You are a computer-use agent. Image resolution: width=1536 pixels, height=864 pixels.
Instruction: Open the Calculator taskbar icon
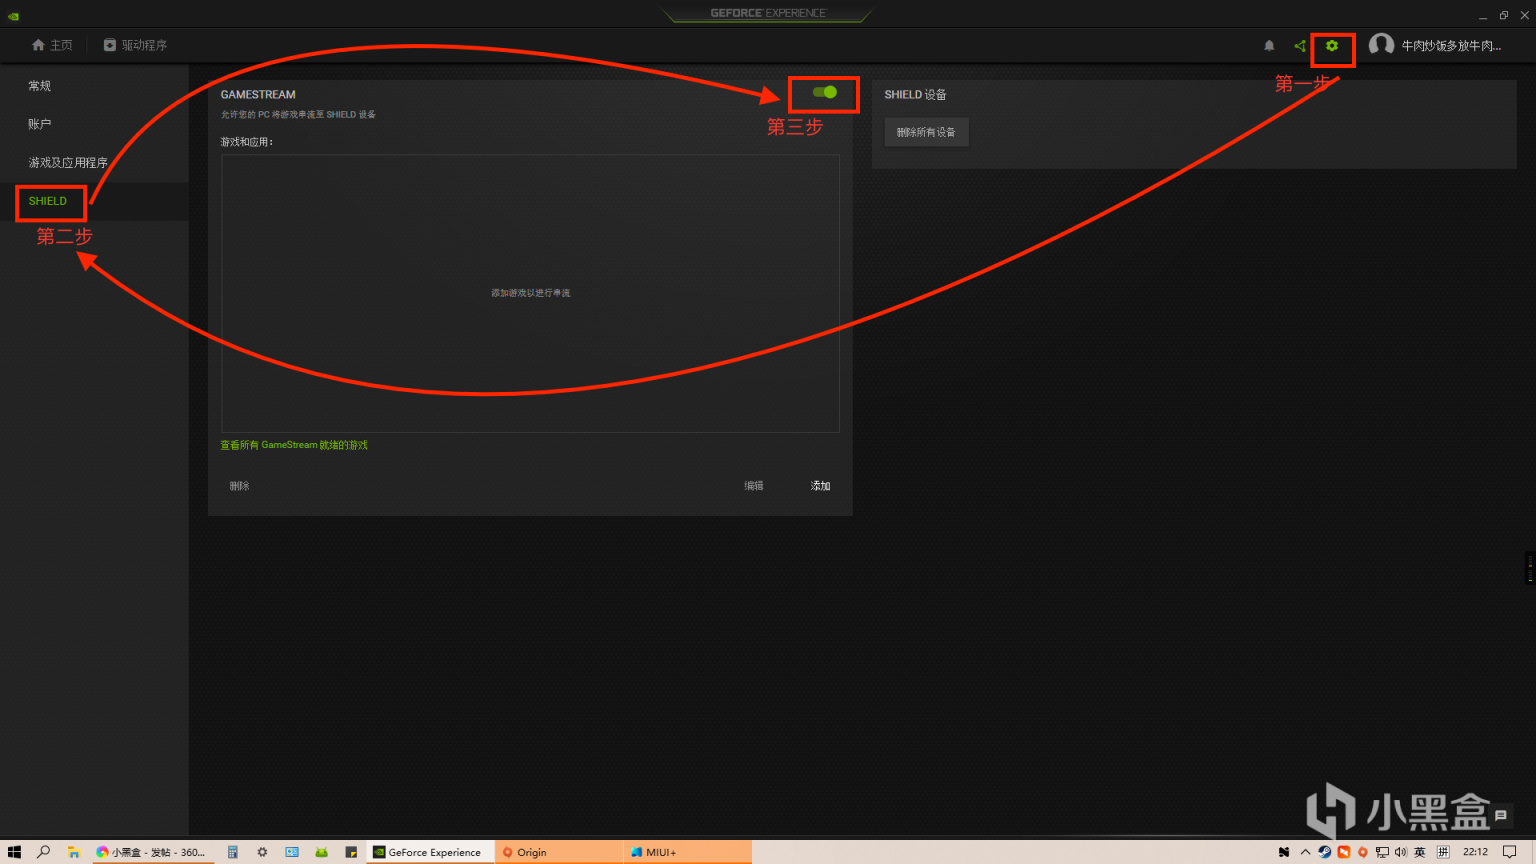pyautogui.click(x=232, y=852)
